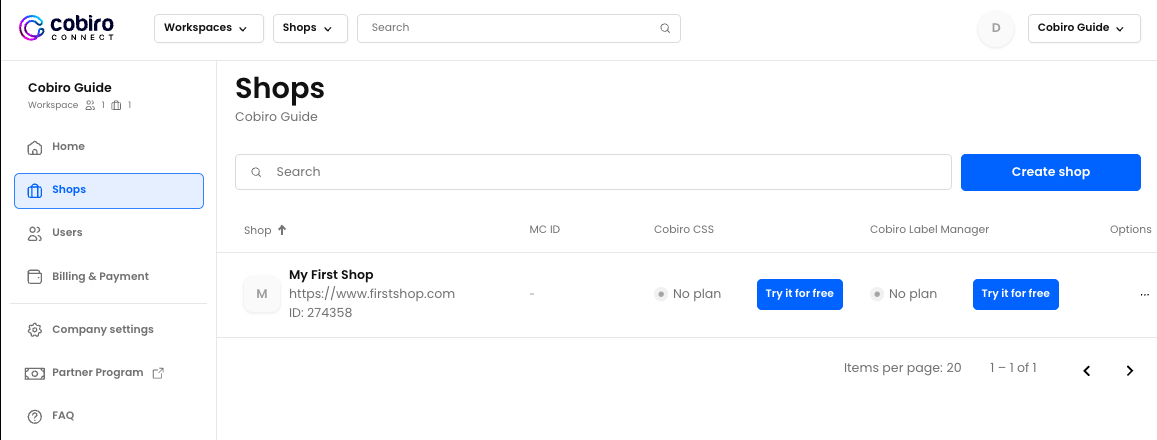Click the Partner Program money icon
Screen dimensions: 1157x440
point(34,373)
